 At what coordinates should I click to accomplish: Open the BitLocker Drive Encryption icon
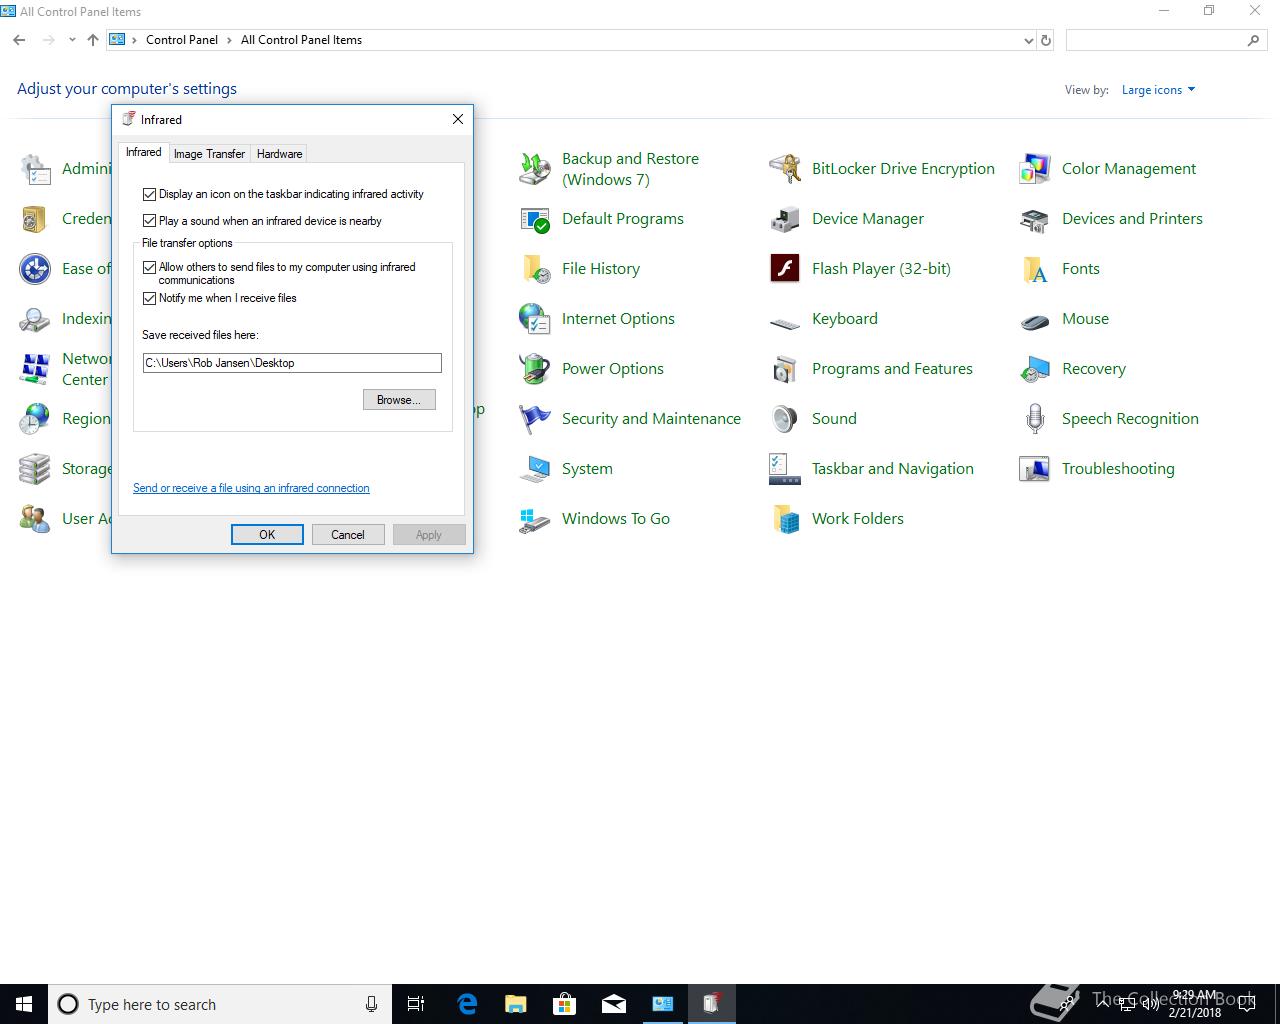pyautogui.click(x=785, y=169)
